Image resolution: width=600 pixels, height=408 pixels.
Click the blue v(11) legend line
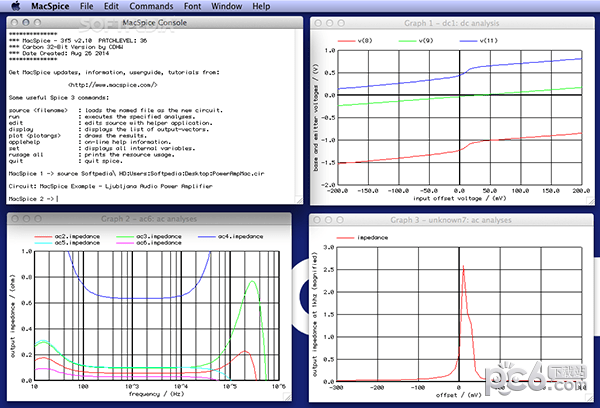(468, 41)
